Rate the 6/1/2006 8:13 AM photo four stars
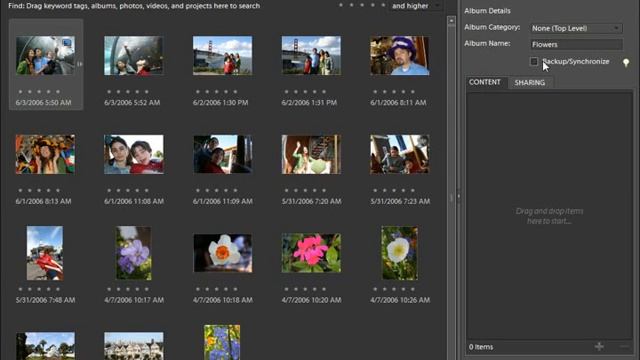The width and height of the screenshot is (640, 360). [x=49, y=190]
